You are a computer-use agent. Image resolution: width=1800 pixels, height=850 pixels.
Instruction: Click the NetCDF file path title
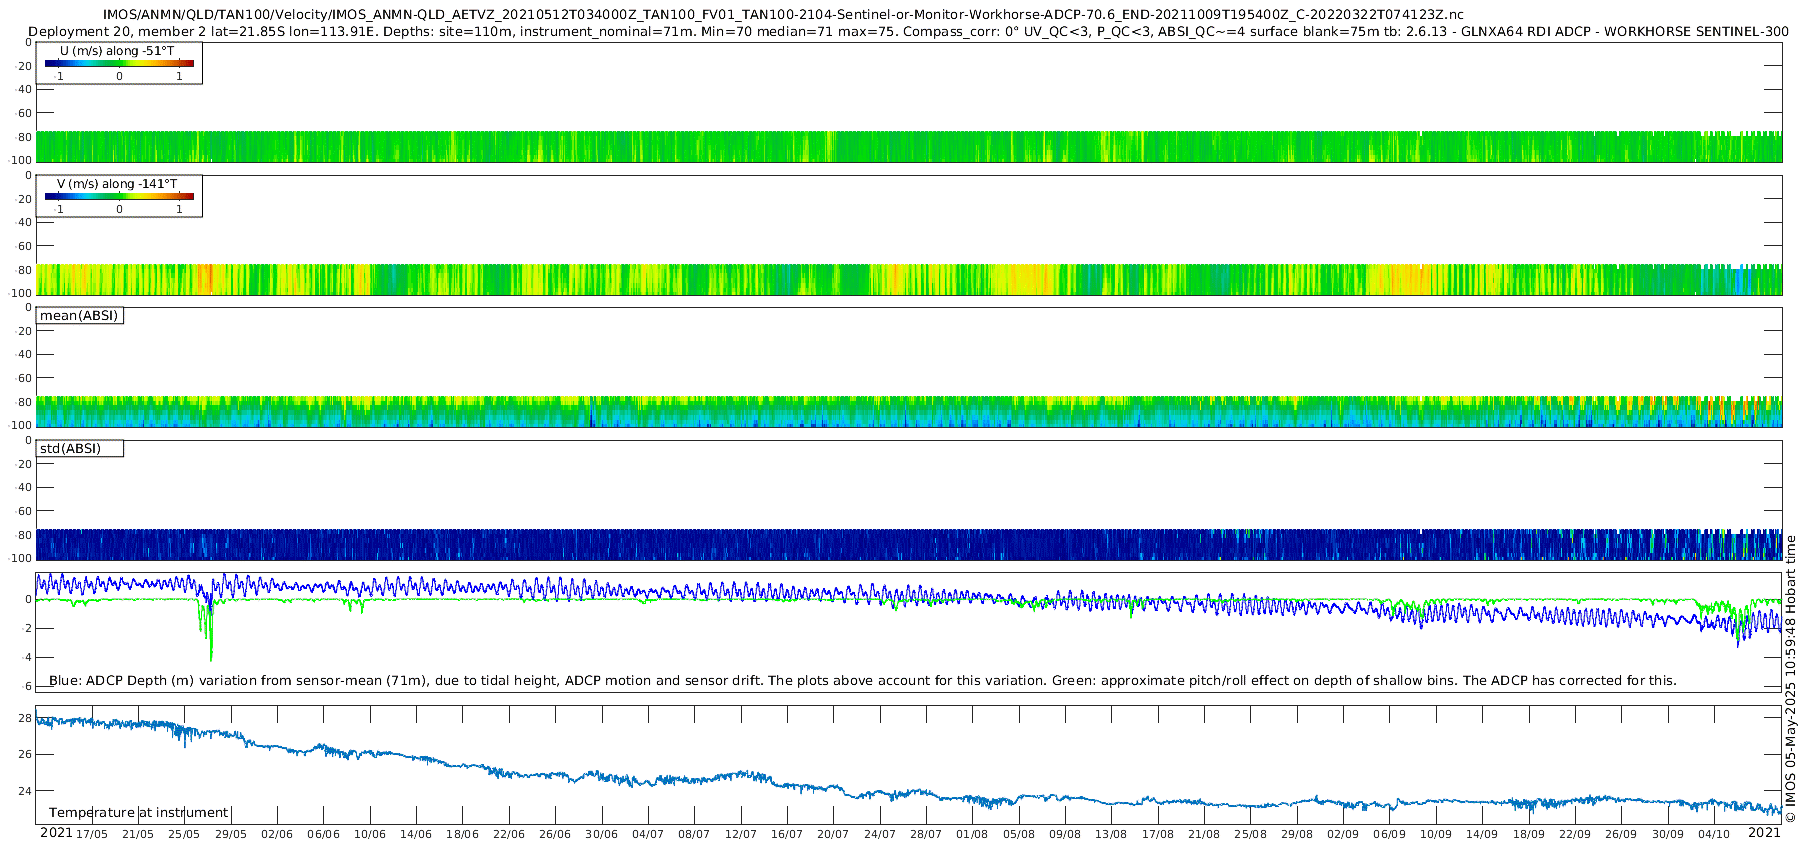pos(783,15)
